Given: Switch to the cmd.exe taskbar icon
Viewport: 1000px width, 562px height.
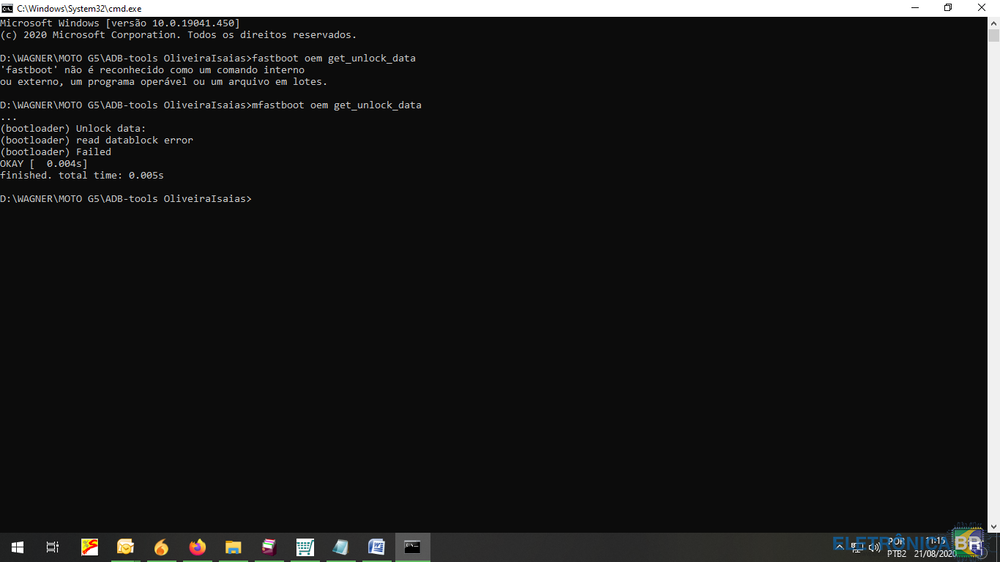Looking at the screenshot, I should coord(412,547).
